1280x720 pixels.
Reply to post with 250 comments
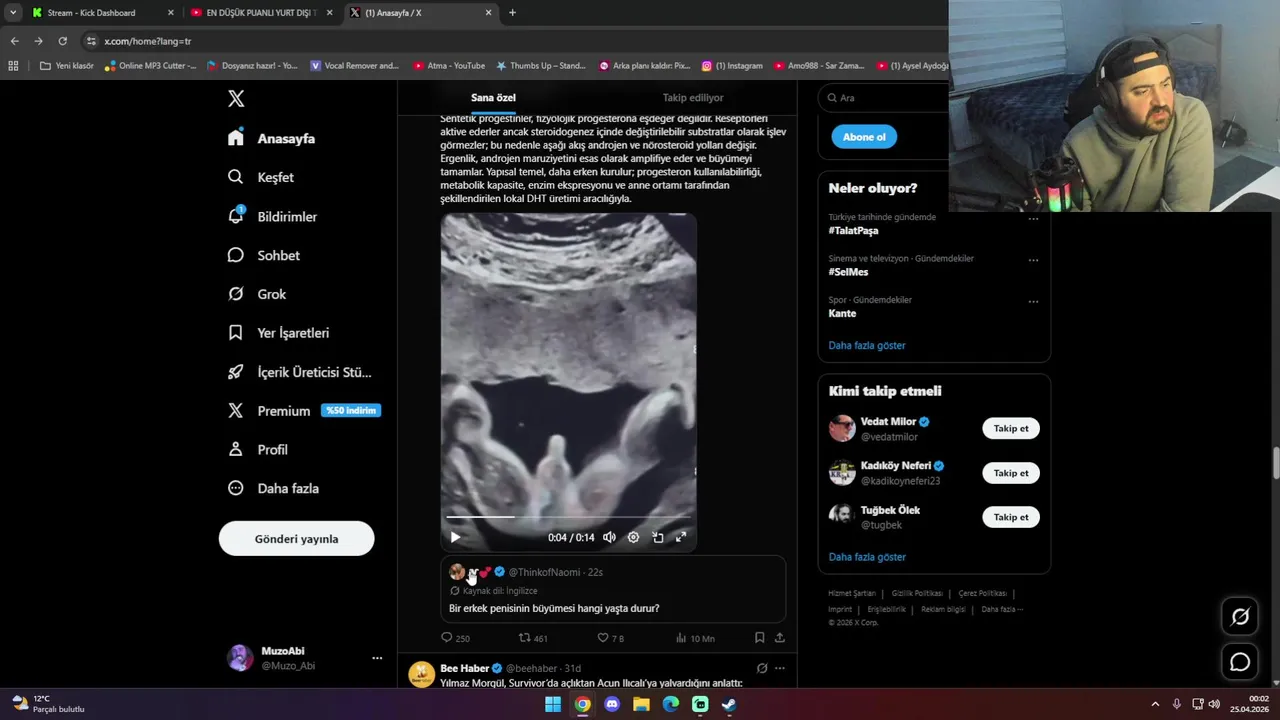(x=455, y=638)
